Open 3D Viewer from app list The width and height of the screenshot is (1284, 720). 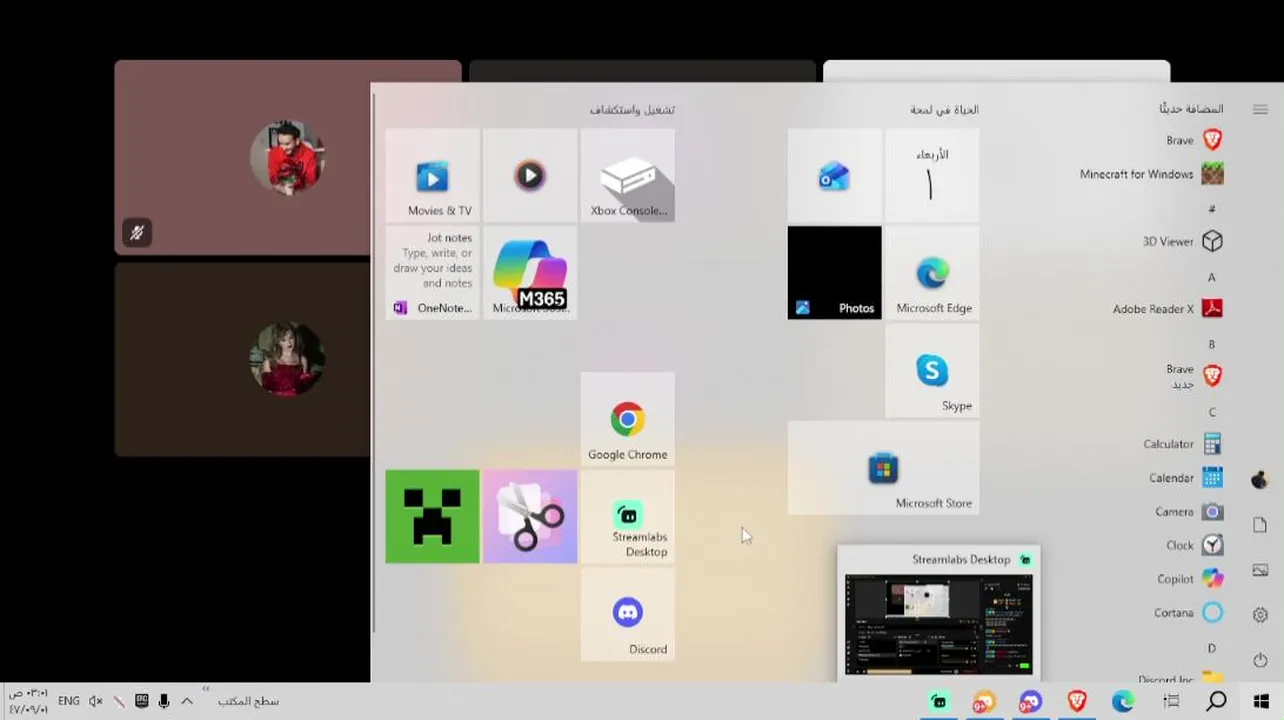(1182, 241)
